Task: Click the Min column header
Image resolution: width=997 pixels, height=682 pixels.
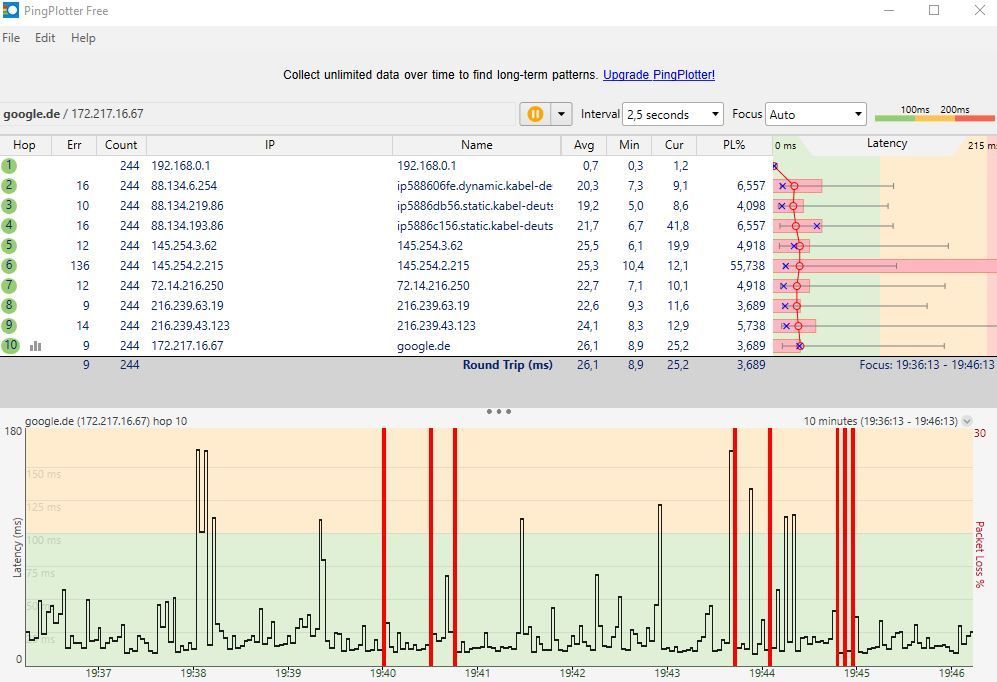Action: [629, 145]
